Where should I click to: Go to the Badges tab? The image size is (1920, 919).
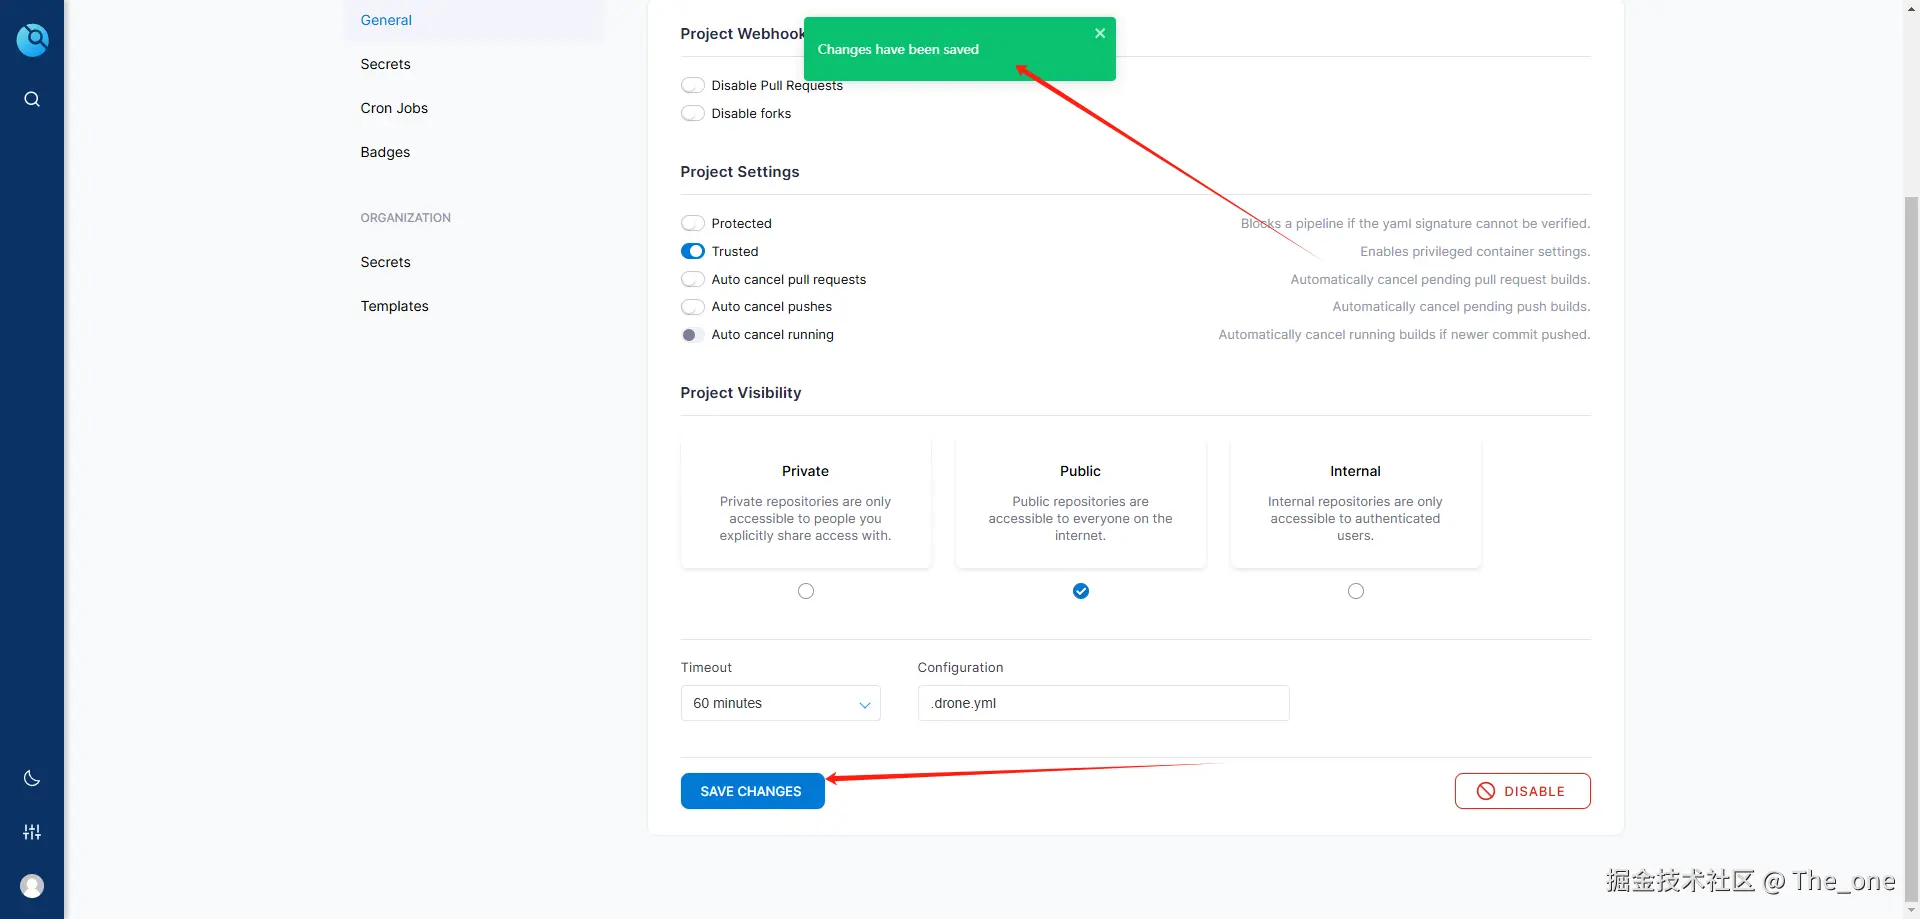385,152
